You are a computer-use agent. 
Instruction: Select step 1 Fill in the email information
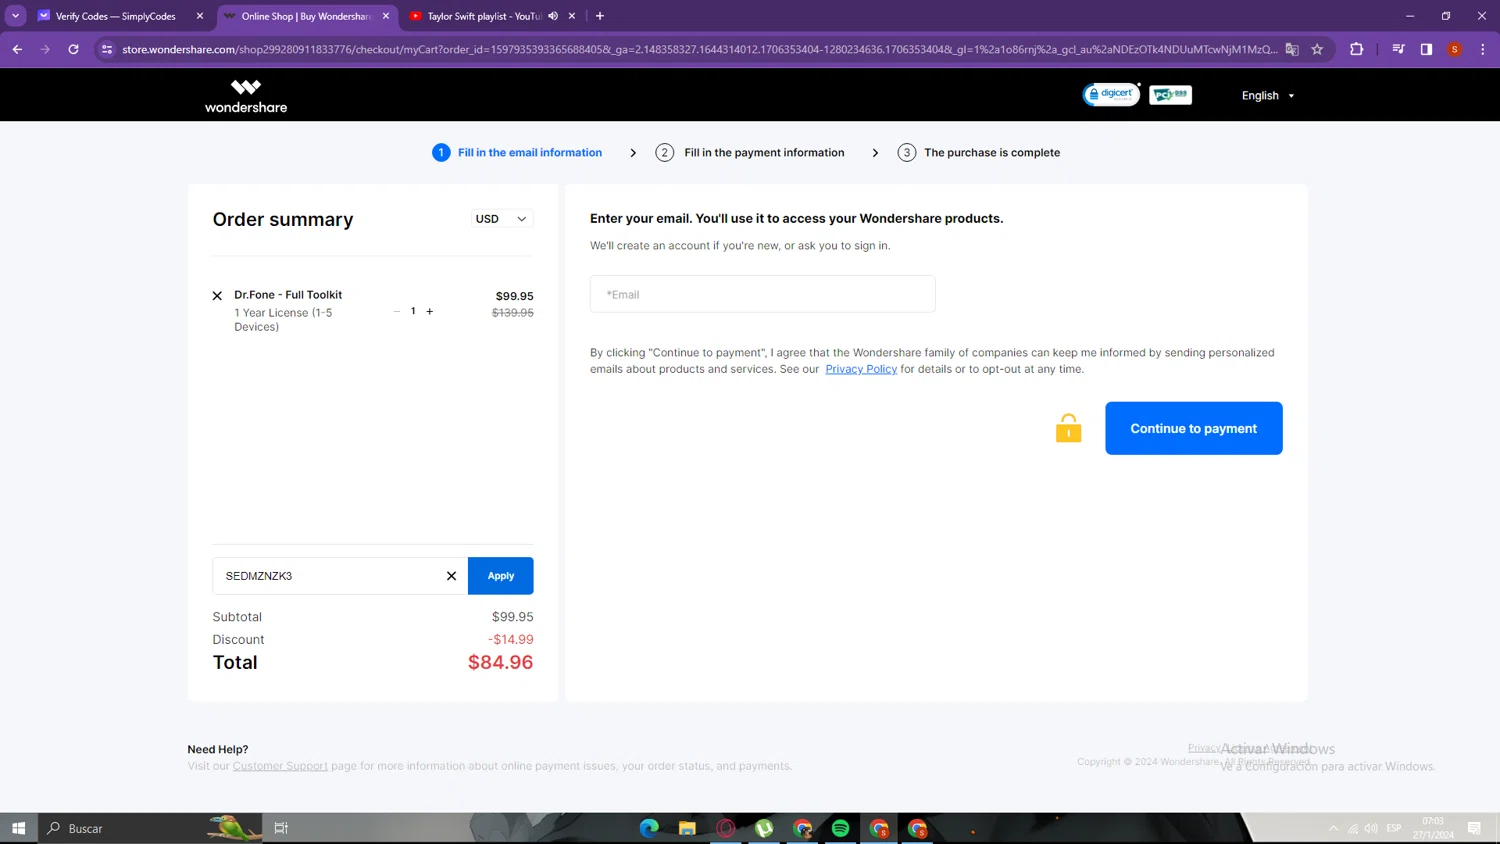tap(517, 153)
